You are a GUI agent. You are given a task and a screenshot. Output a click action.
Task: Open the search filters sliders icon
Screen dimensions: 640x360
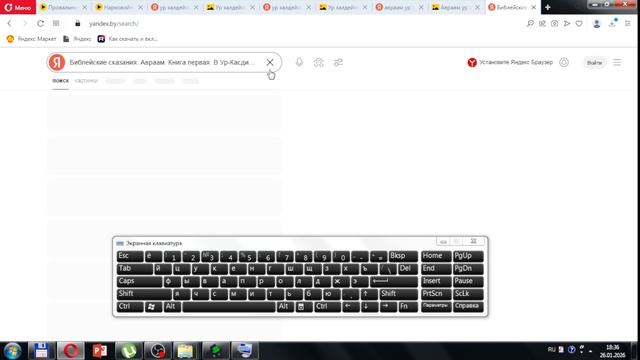(x=338, y=62)
